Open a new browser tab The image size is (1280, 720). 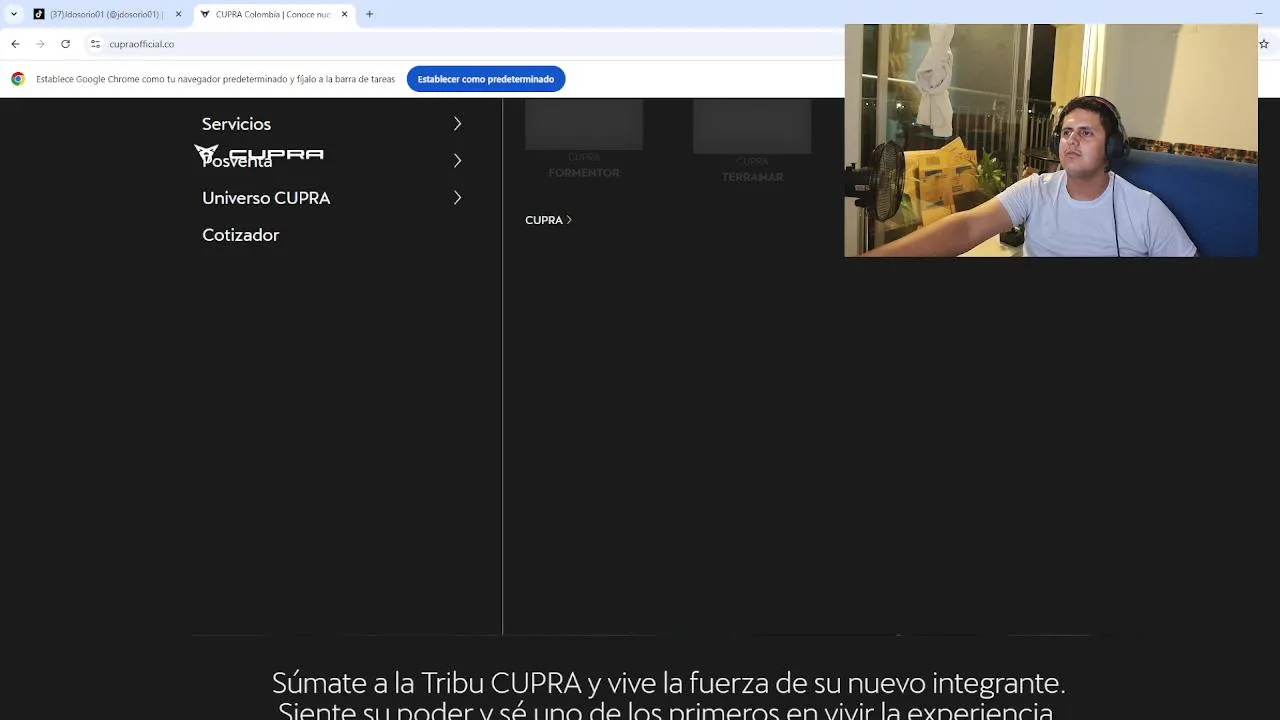pos(369,14)
